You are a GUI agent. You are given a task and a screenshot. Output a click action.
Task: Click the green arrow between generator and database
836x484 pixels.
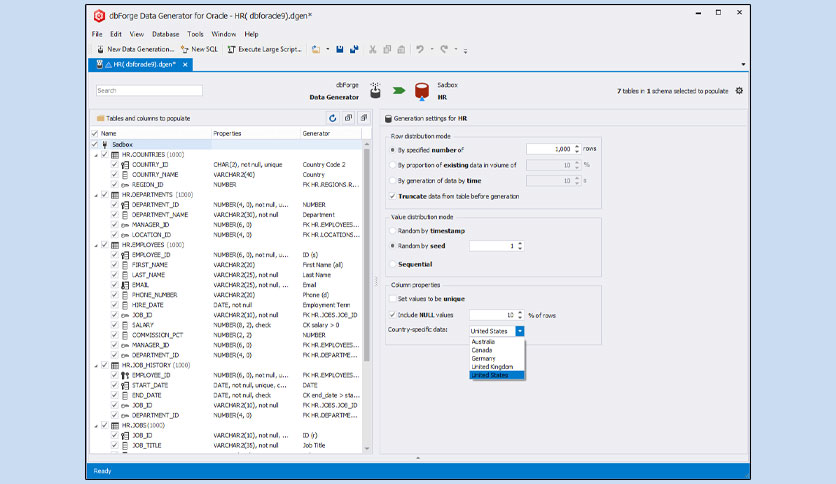tap(399, 91)
